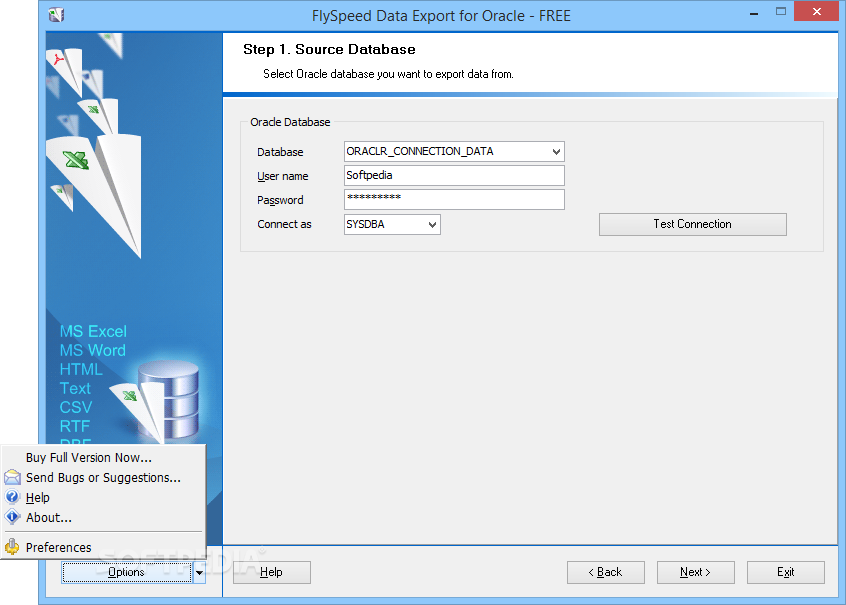Click the 'Select Oracle database' instruction text
Viewport: 846px width, 605px height.
(x=388, y=74)
